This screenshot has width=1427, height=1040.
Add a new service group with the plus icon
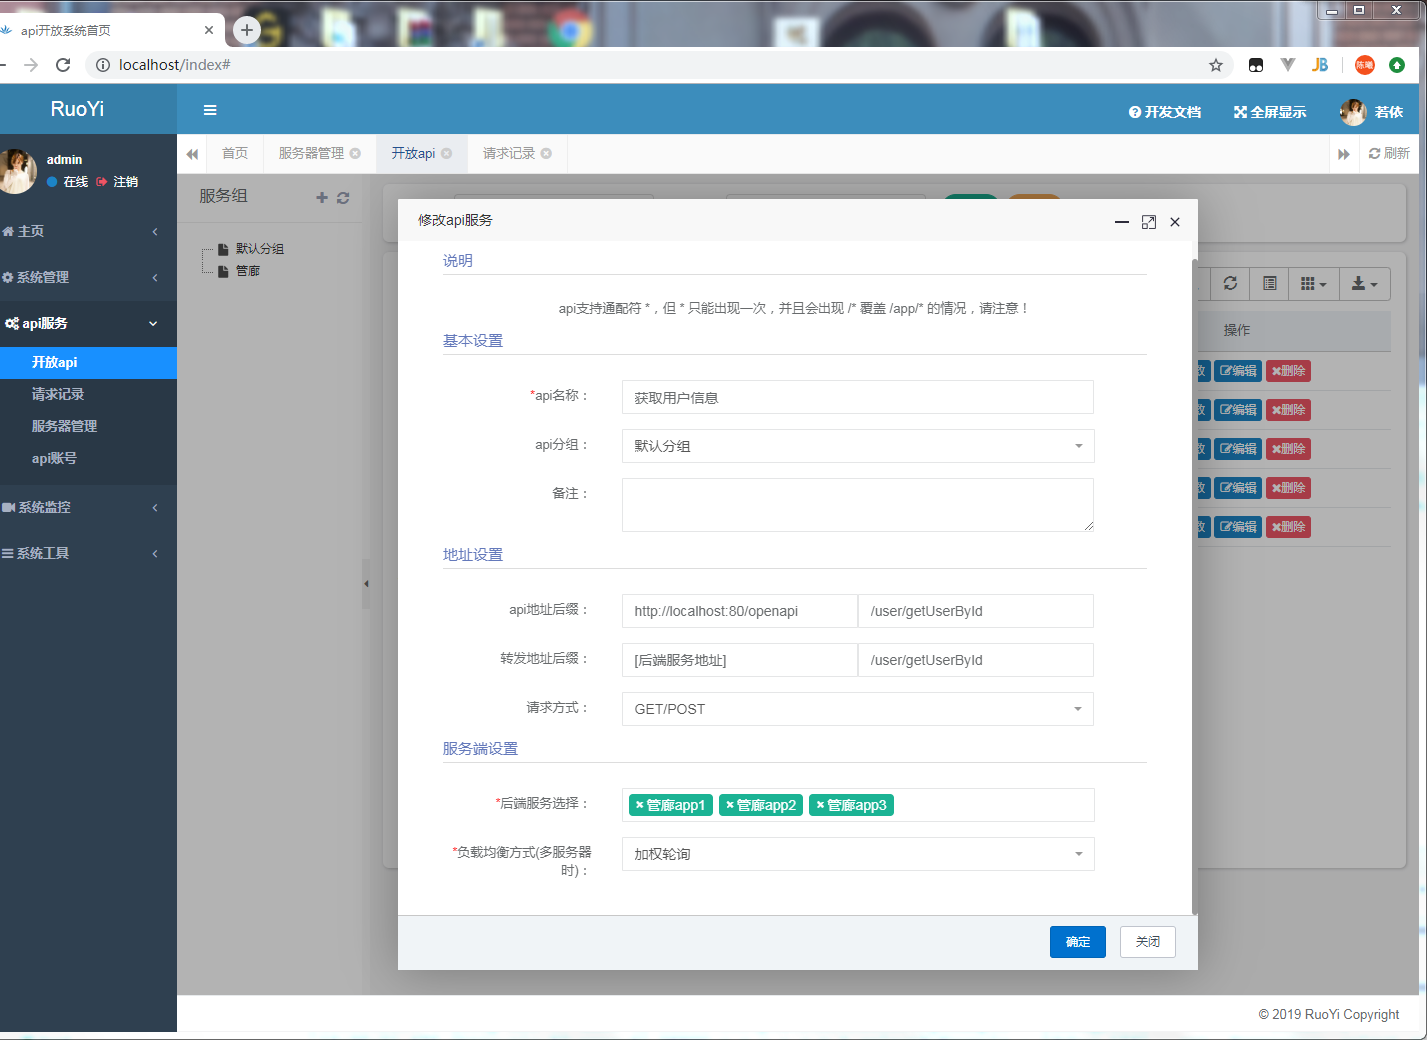[322, 197]
